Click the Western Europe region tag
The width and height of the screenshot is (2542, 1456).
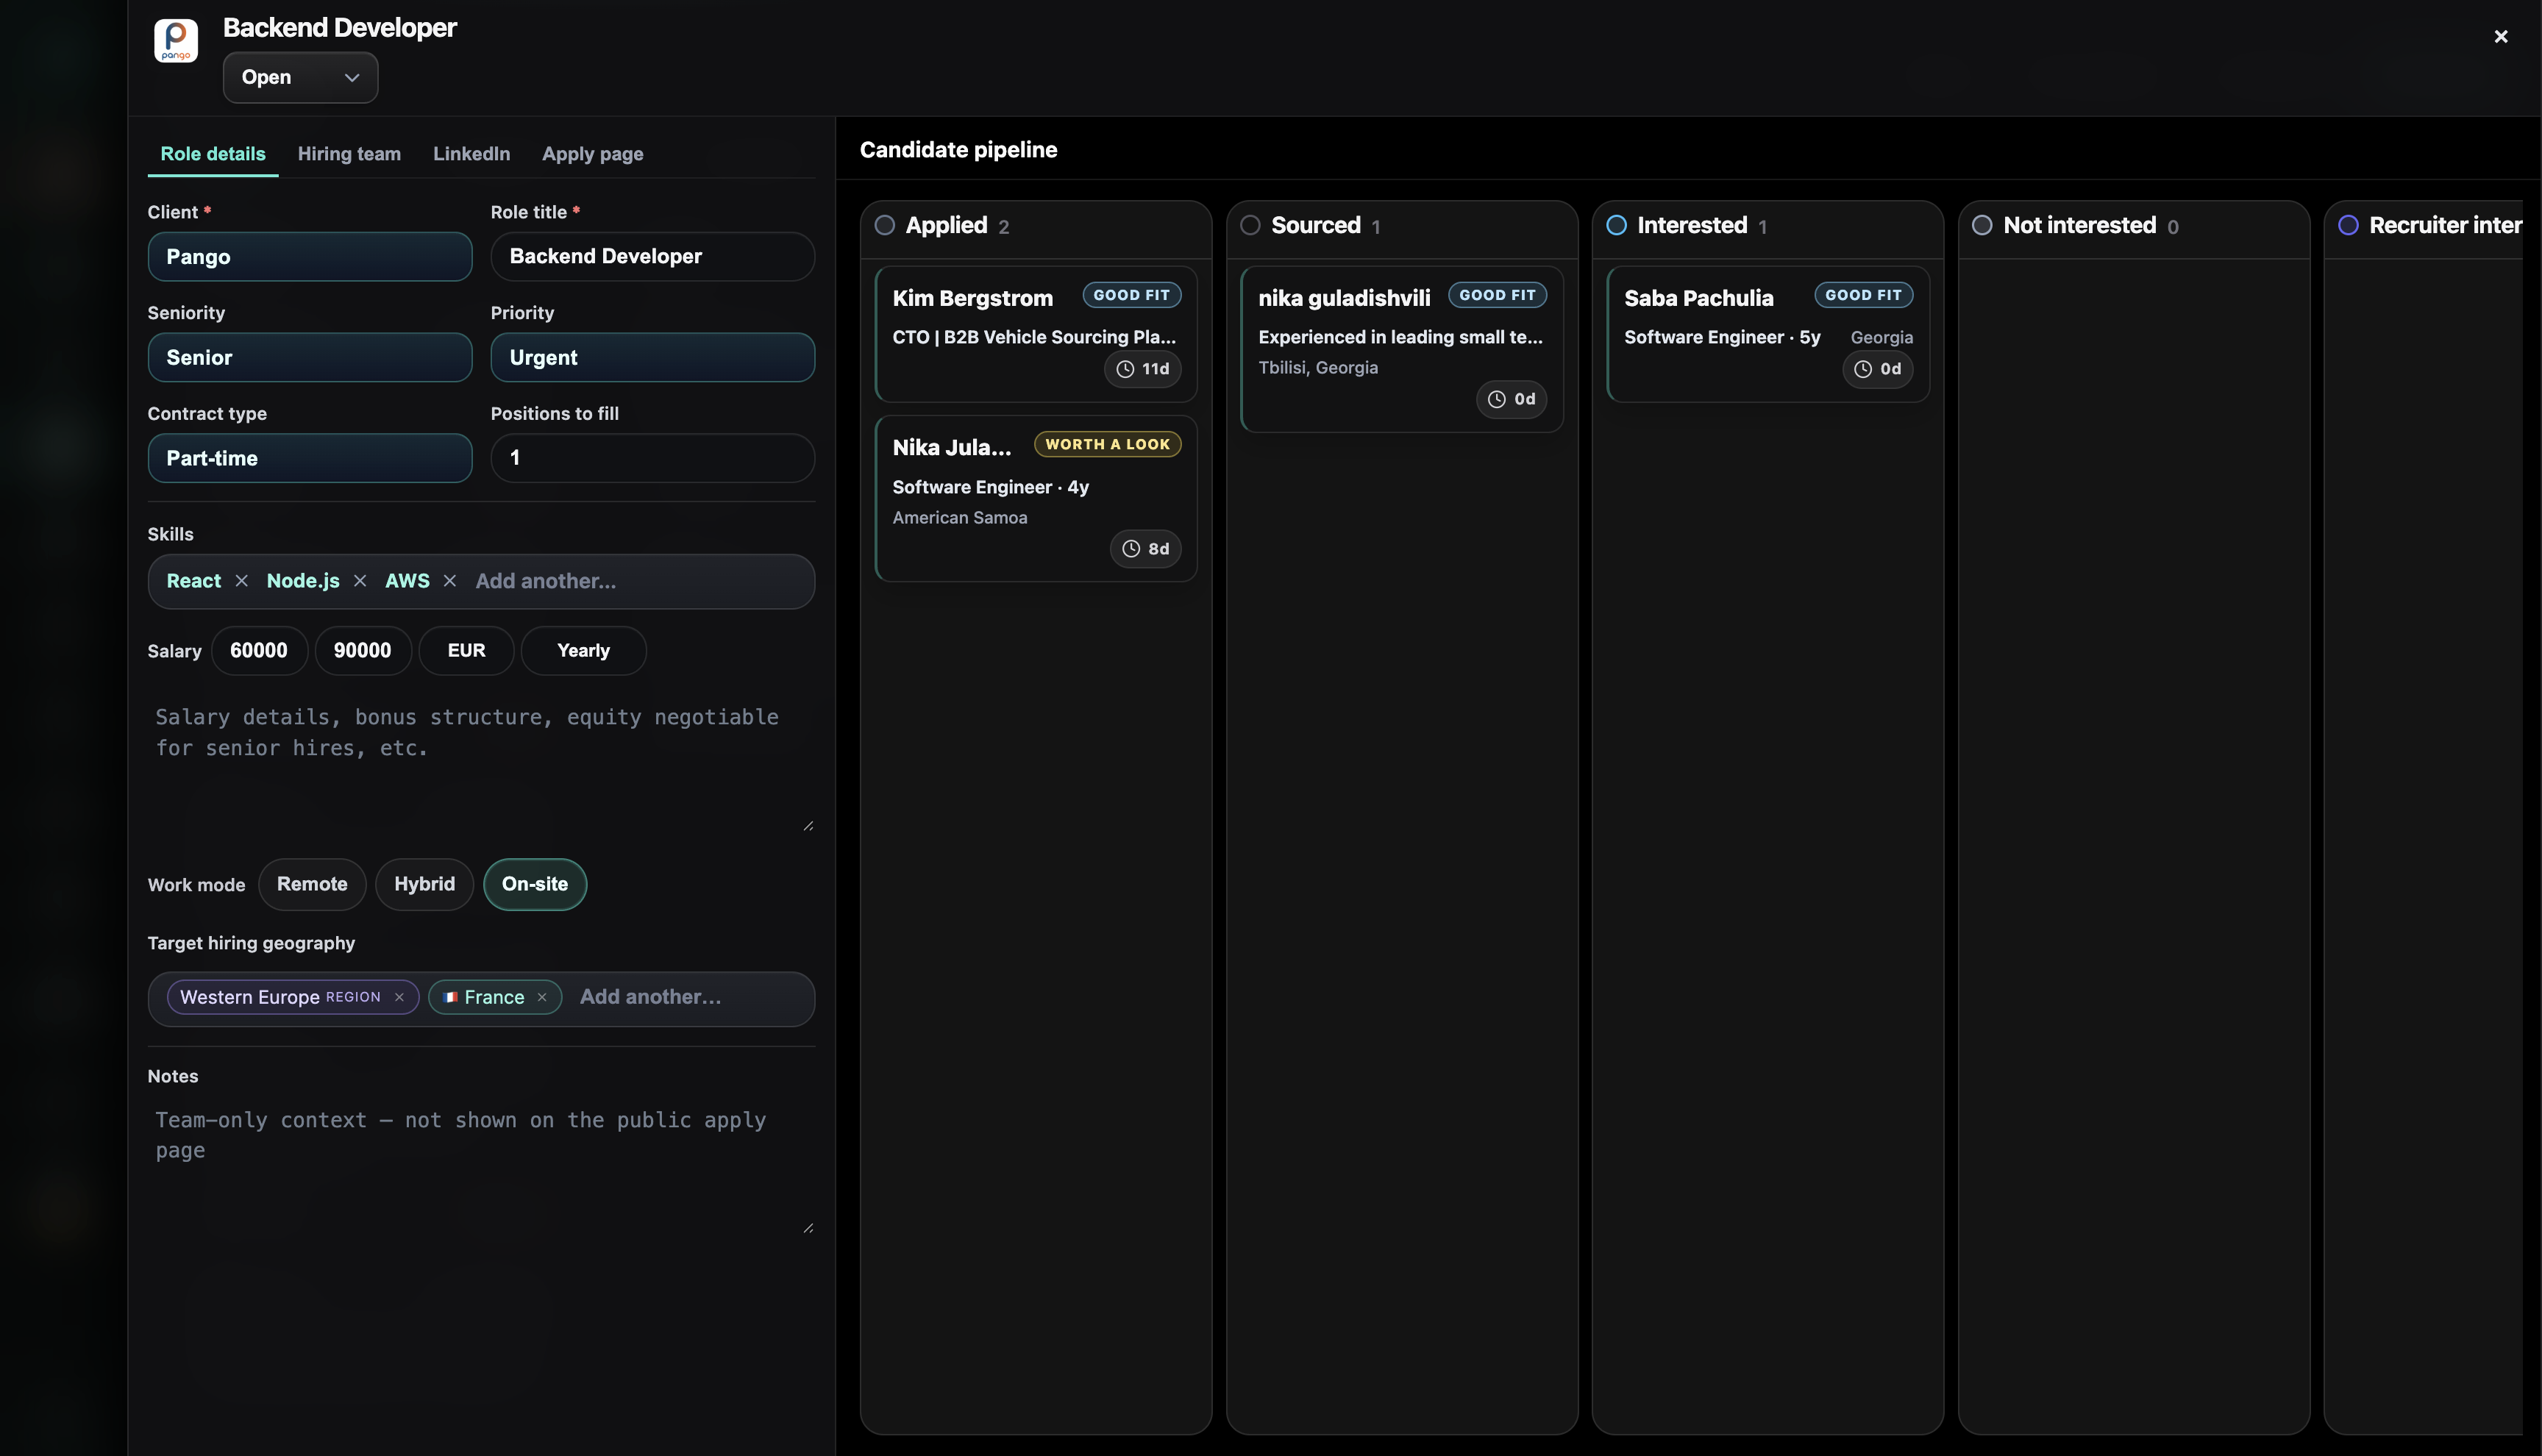pos(293,997)
